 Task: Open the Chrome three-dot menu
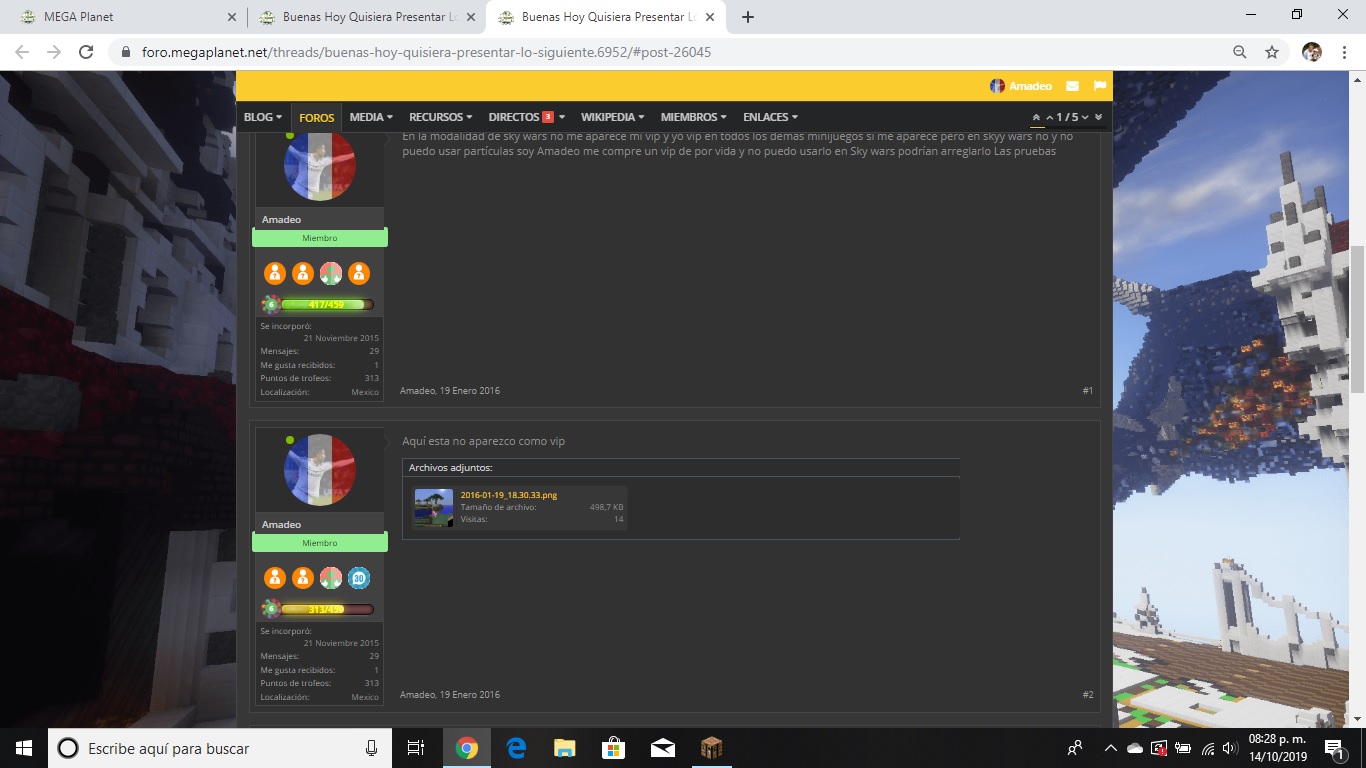(x=1345, y=52)
